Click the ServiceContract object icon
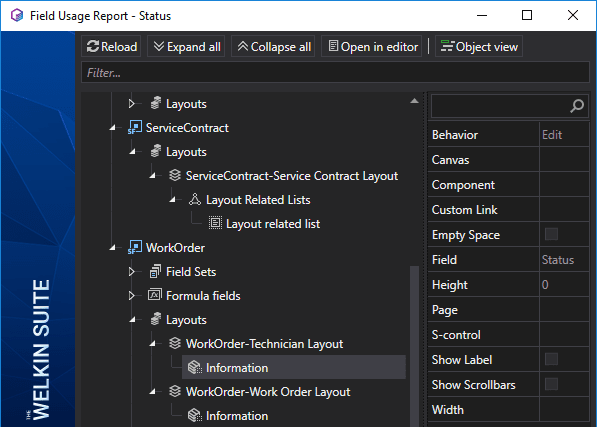Viewport: 597px width, 427px height. click(135, 127)
